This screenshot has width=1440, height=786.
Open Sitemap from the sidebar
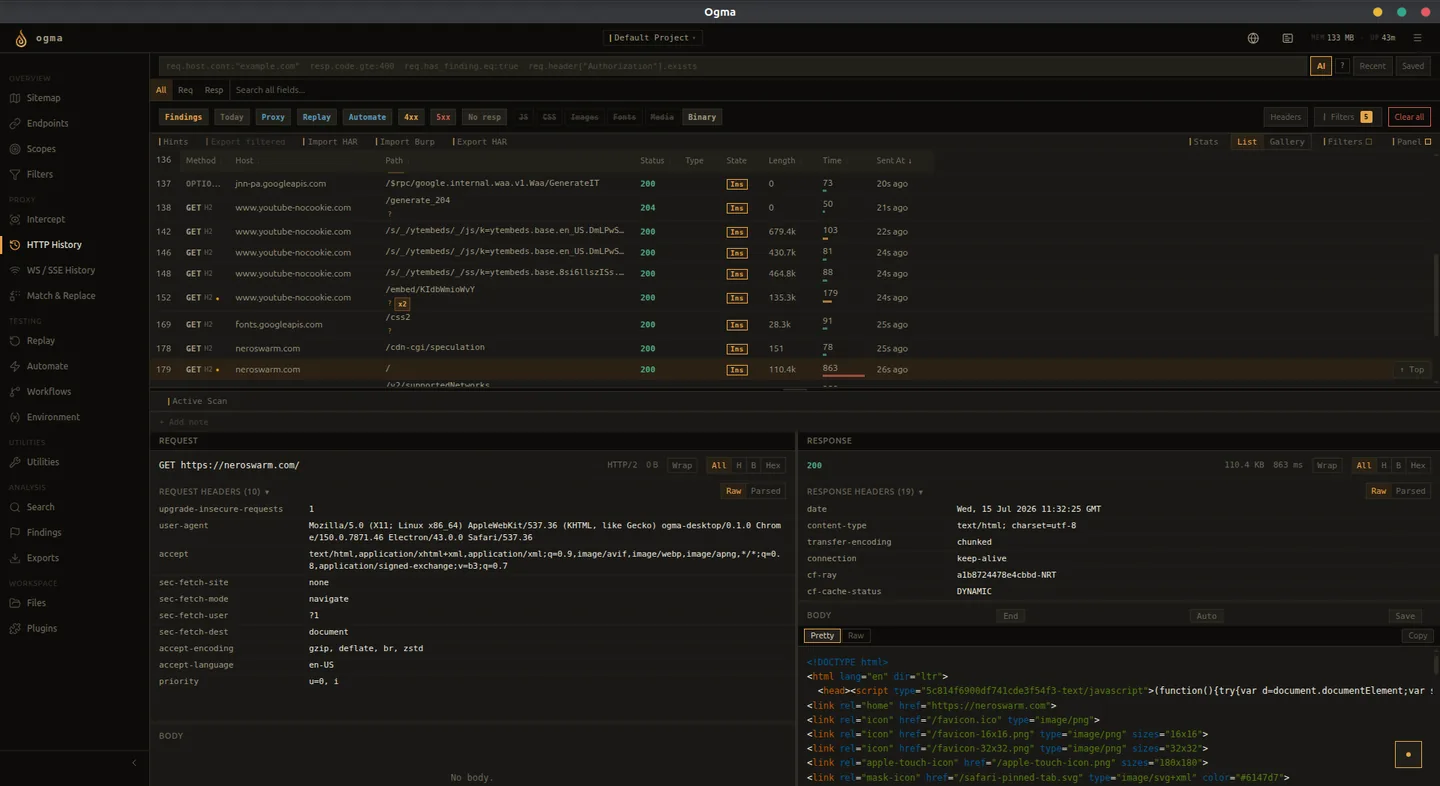coord(43,98)
